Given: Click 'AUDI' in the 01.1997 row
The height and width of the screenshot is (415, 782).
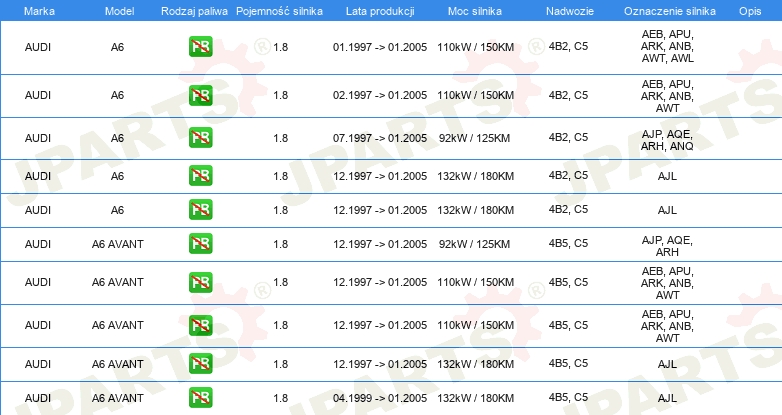Looking at the screenshot, I should (38, 47).
